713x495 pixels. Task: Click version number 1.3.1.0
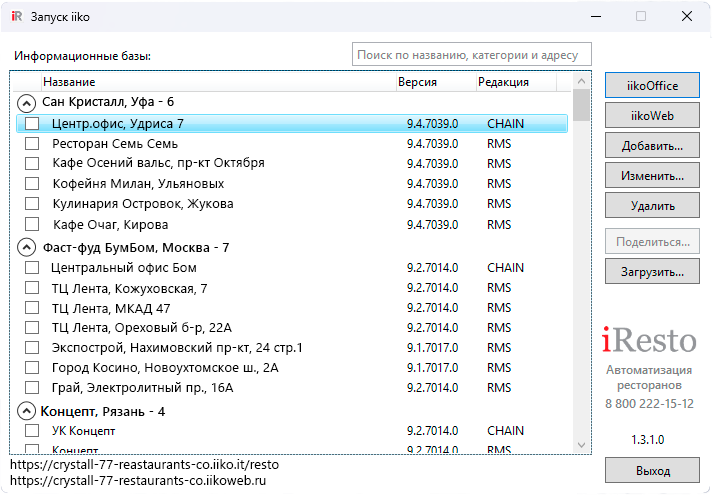648,440
